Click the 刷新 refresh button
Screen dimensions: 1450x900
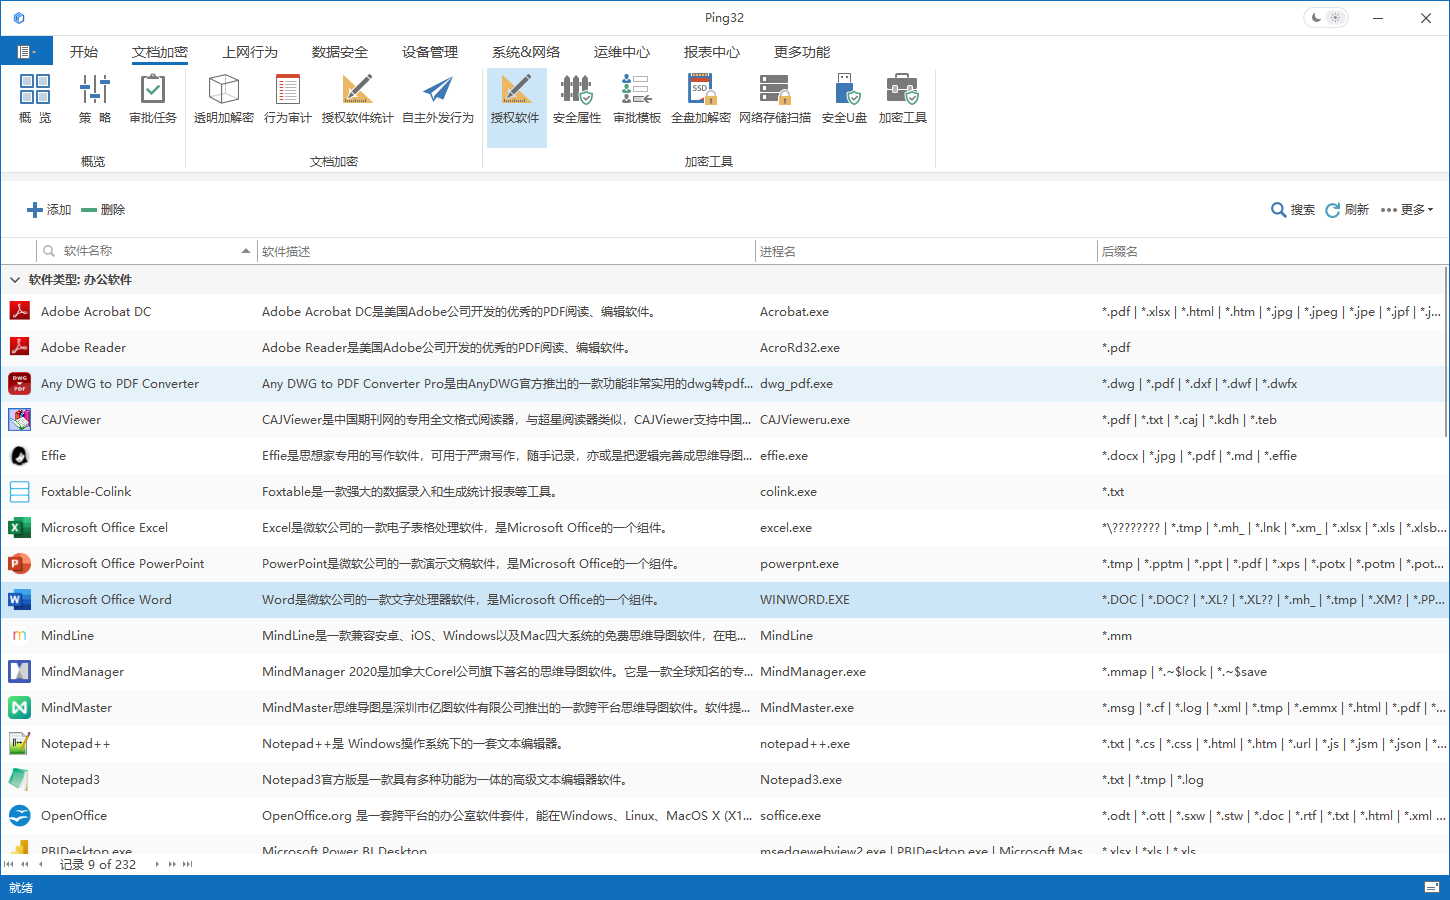pyautogui.click(x=1347, y=210)
